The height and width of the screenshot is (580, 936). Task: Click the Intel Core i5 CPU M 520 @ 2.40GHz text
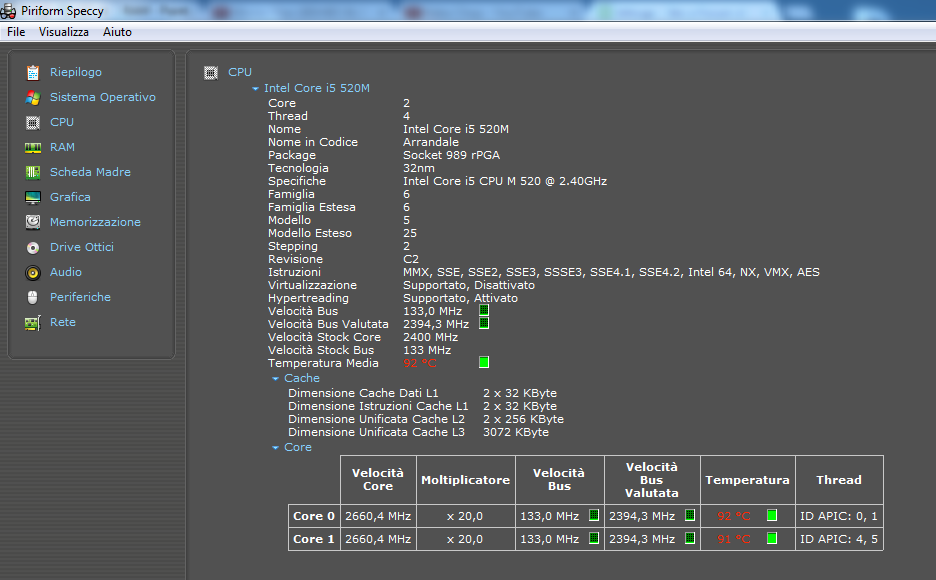[505, 181]
